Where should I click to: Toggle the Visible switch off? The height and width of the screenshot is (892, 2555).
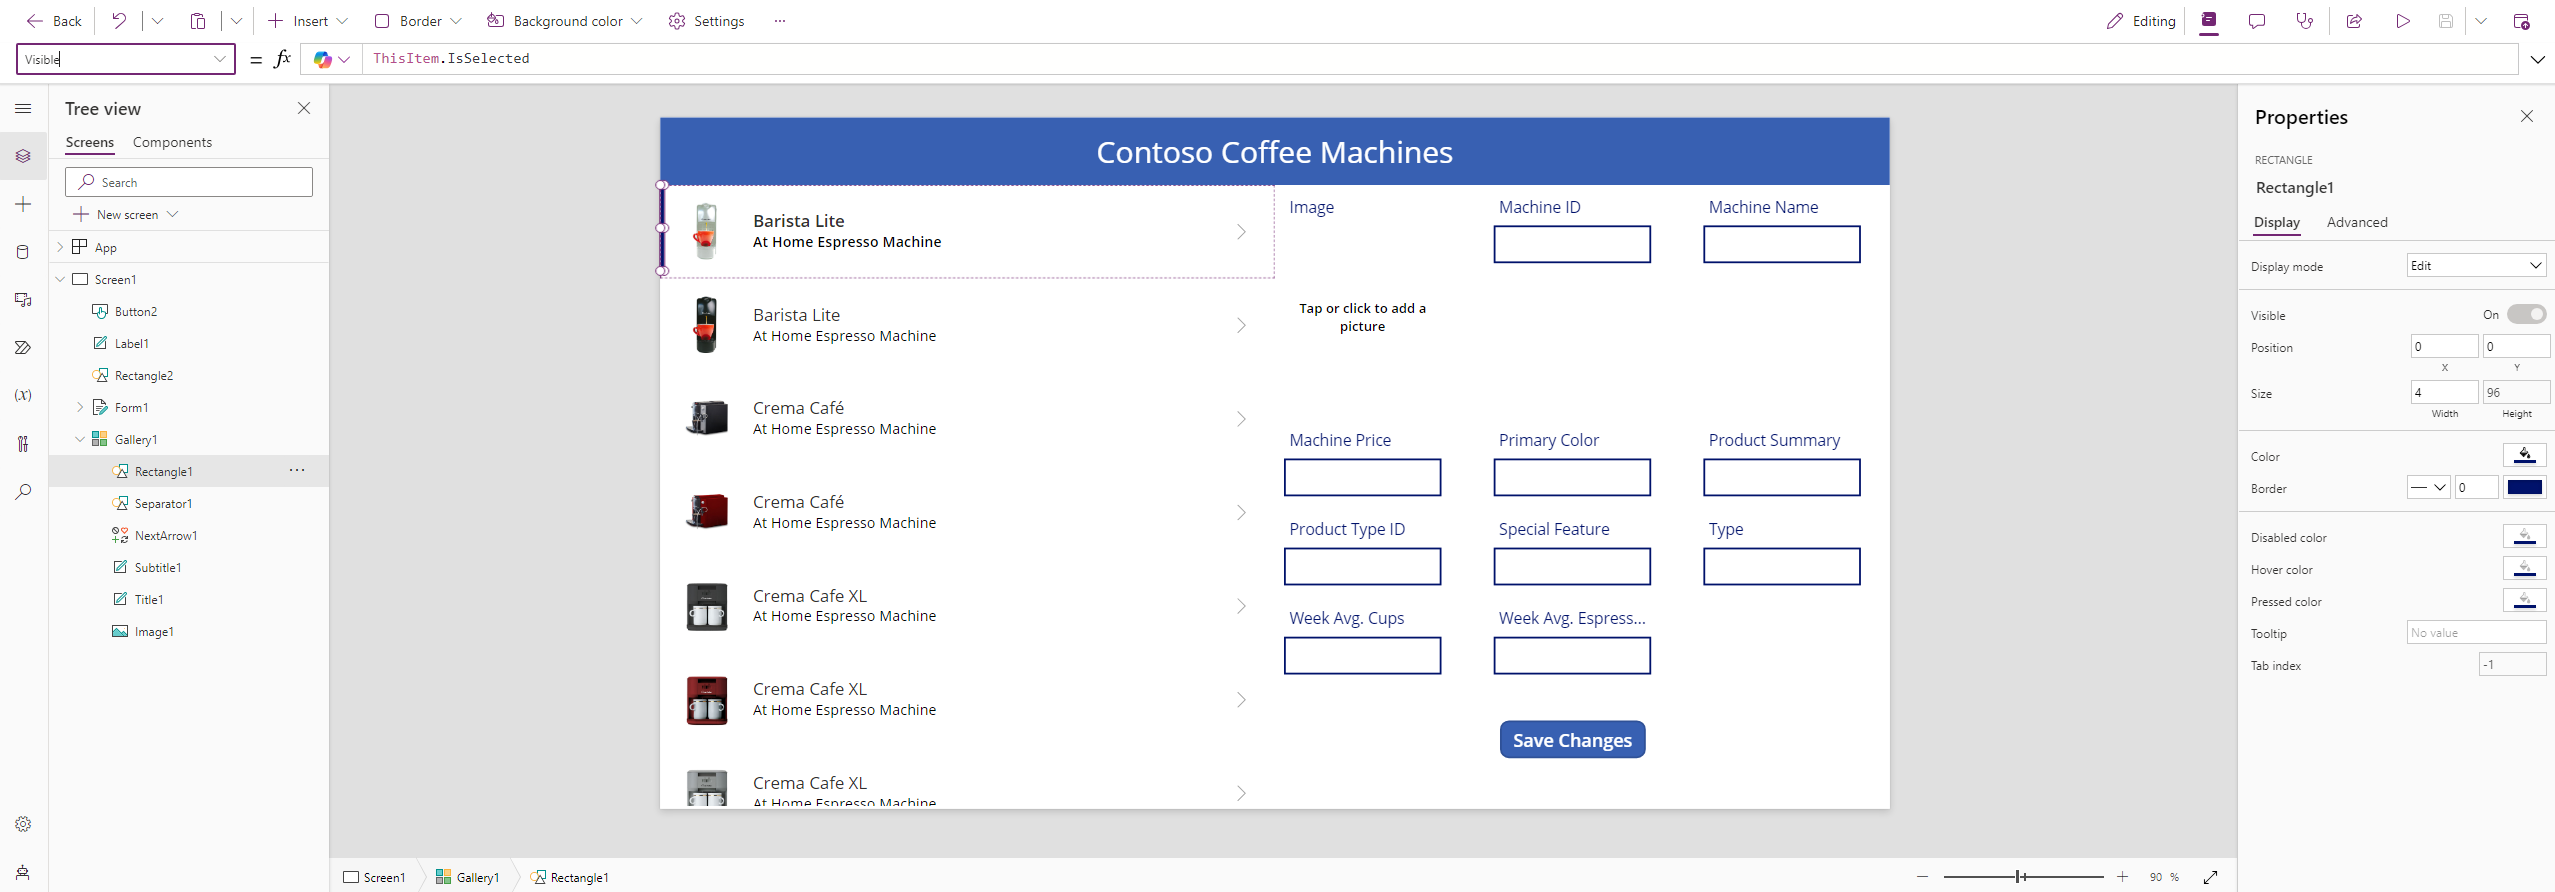[x=2526, y=314]
